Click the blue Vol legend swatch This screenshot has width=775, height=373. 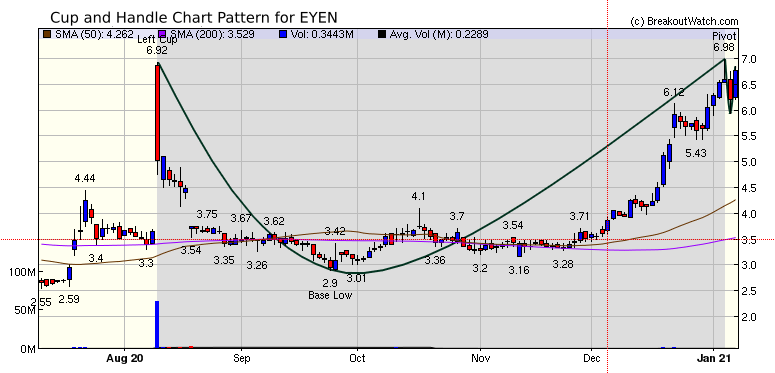tap(282, 34)
